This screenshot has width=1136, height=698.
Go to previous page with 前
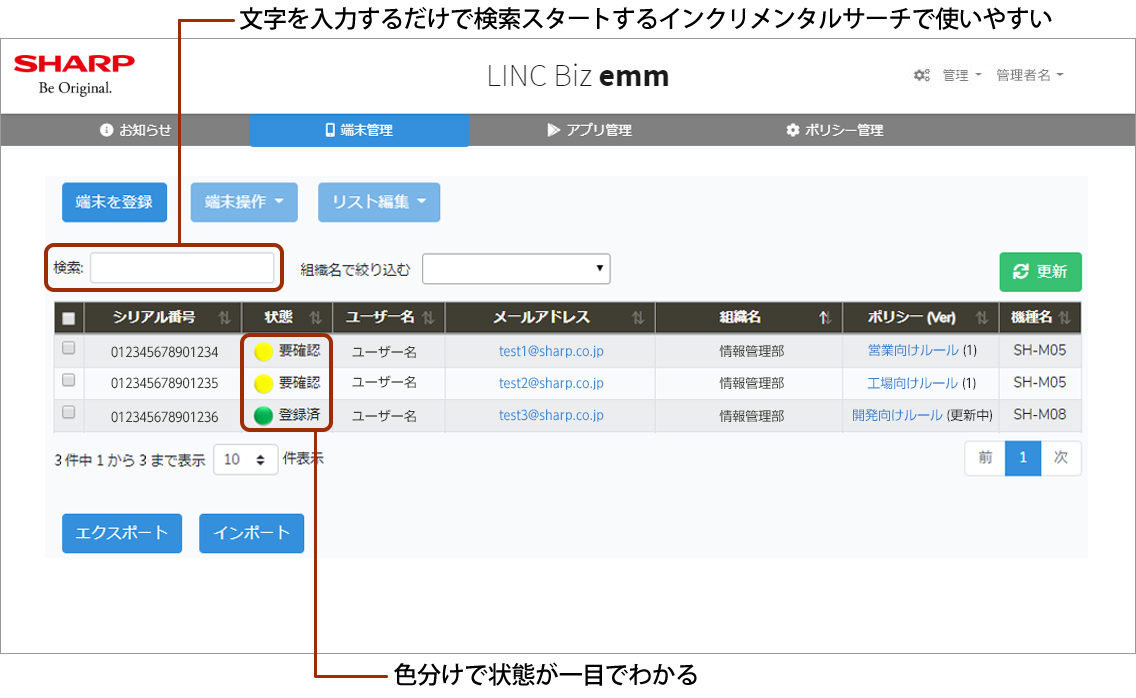click(985, 457)
